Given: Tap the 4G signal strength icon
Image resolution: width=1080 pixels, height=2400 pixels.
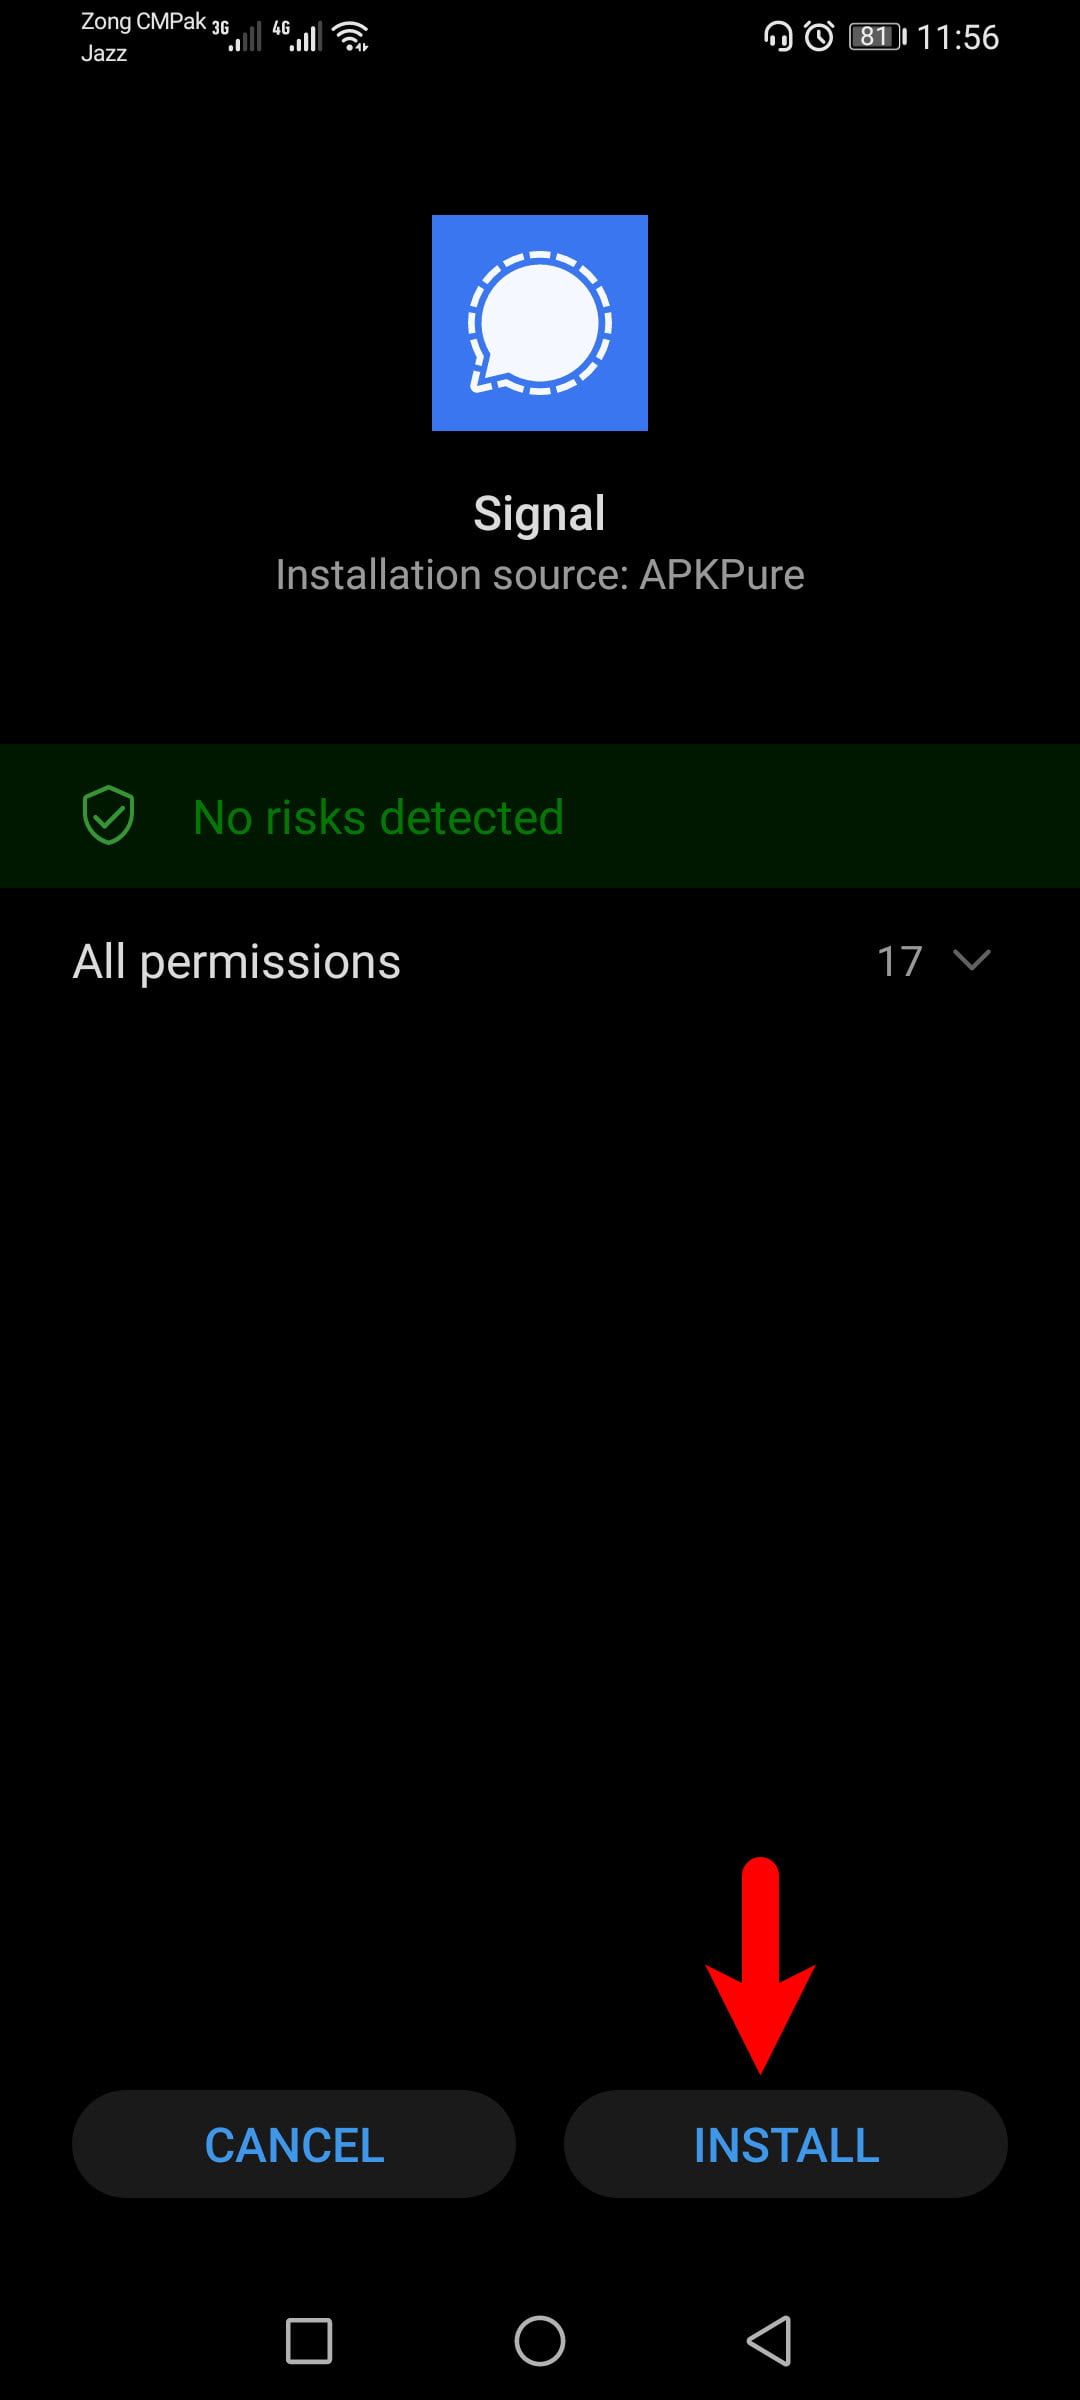Looking at the screenshot, I should 298,36.
